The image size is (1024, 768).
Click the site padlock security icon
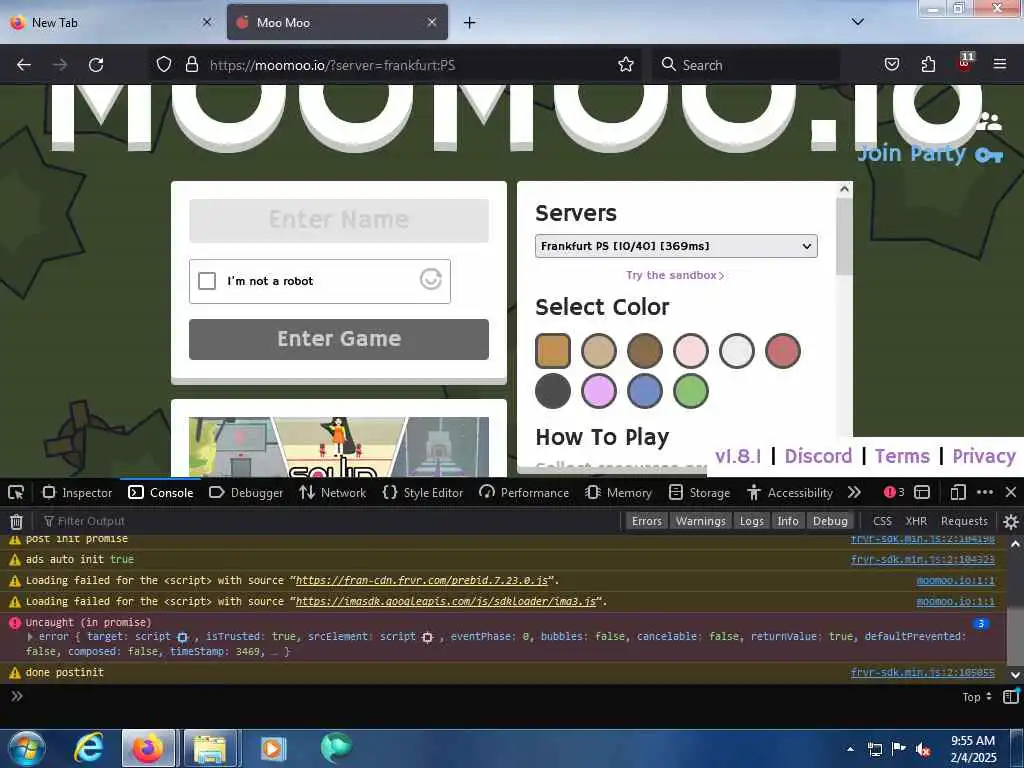click(x=191, y=64)
